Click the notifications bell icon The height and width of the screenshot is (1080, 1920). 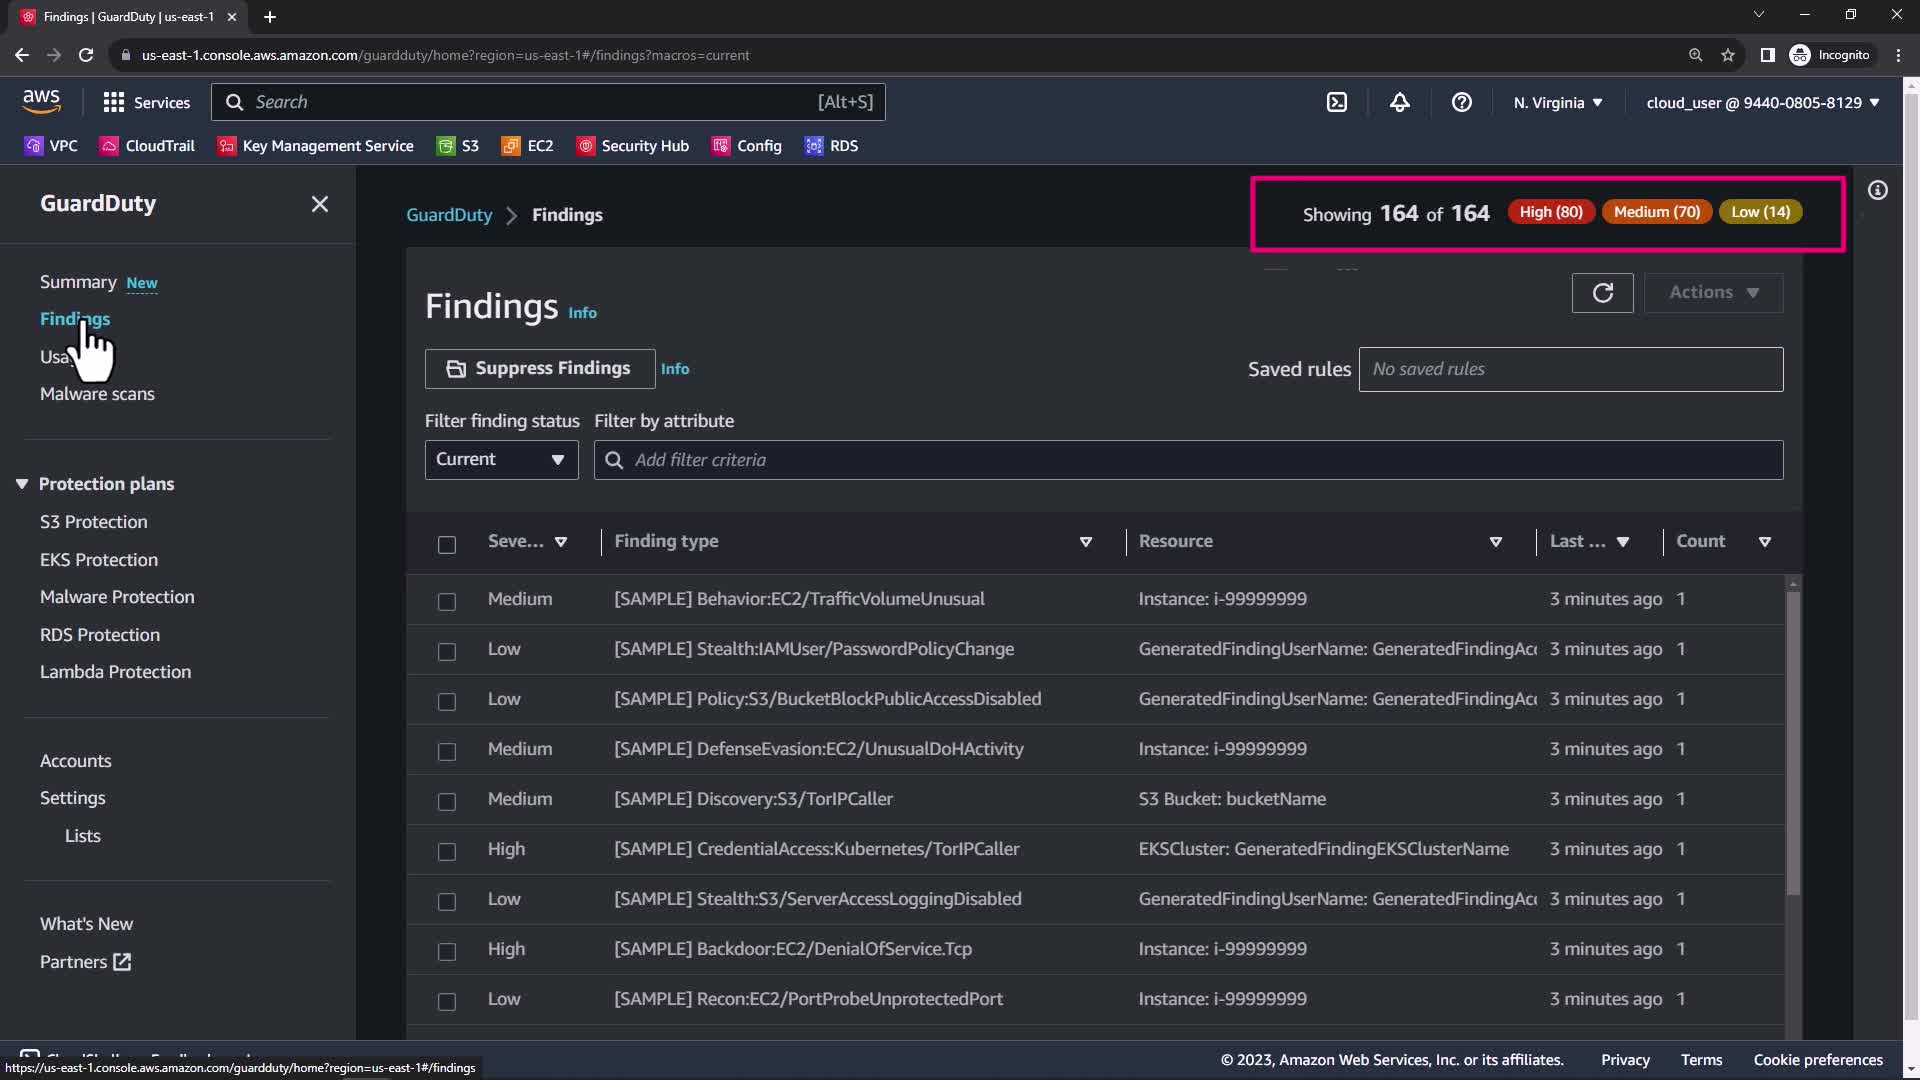pyautogui.click(x=1399, y=102)
